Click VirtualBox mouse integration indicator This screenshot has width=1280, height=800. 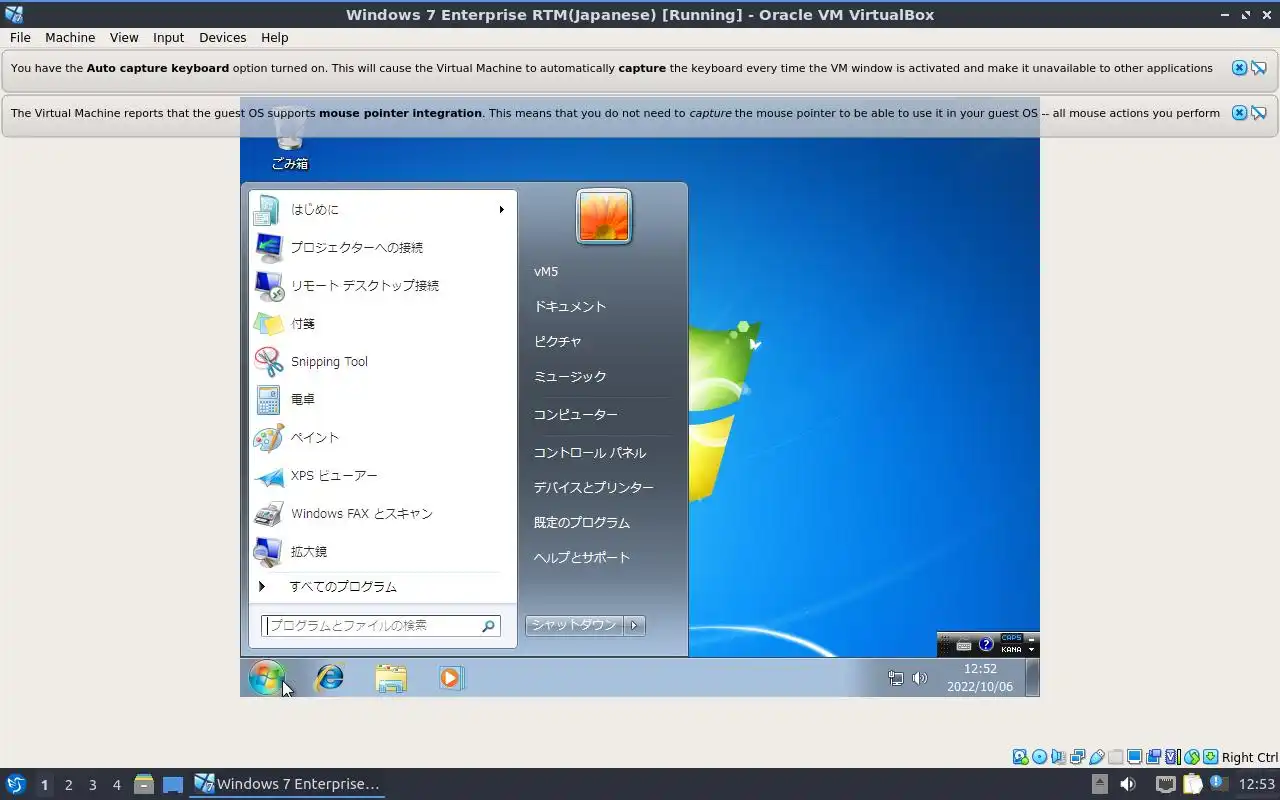[x=1192, y=757]
